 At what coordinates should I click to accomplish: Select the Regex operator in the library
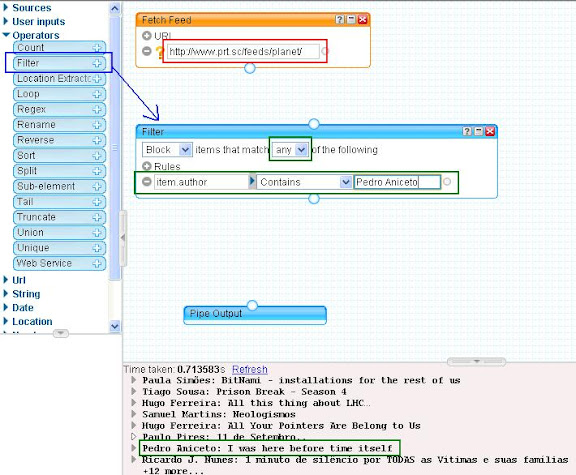(60, 109)
